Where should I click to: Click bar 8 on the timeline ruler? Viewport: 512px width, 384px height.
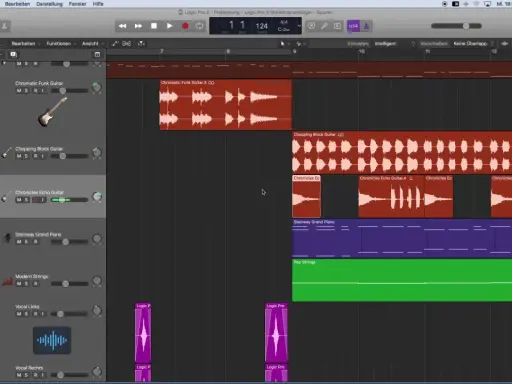228,52
